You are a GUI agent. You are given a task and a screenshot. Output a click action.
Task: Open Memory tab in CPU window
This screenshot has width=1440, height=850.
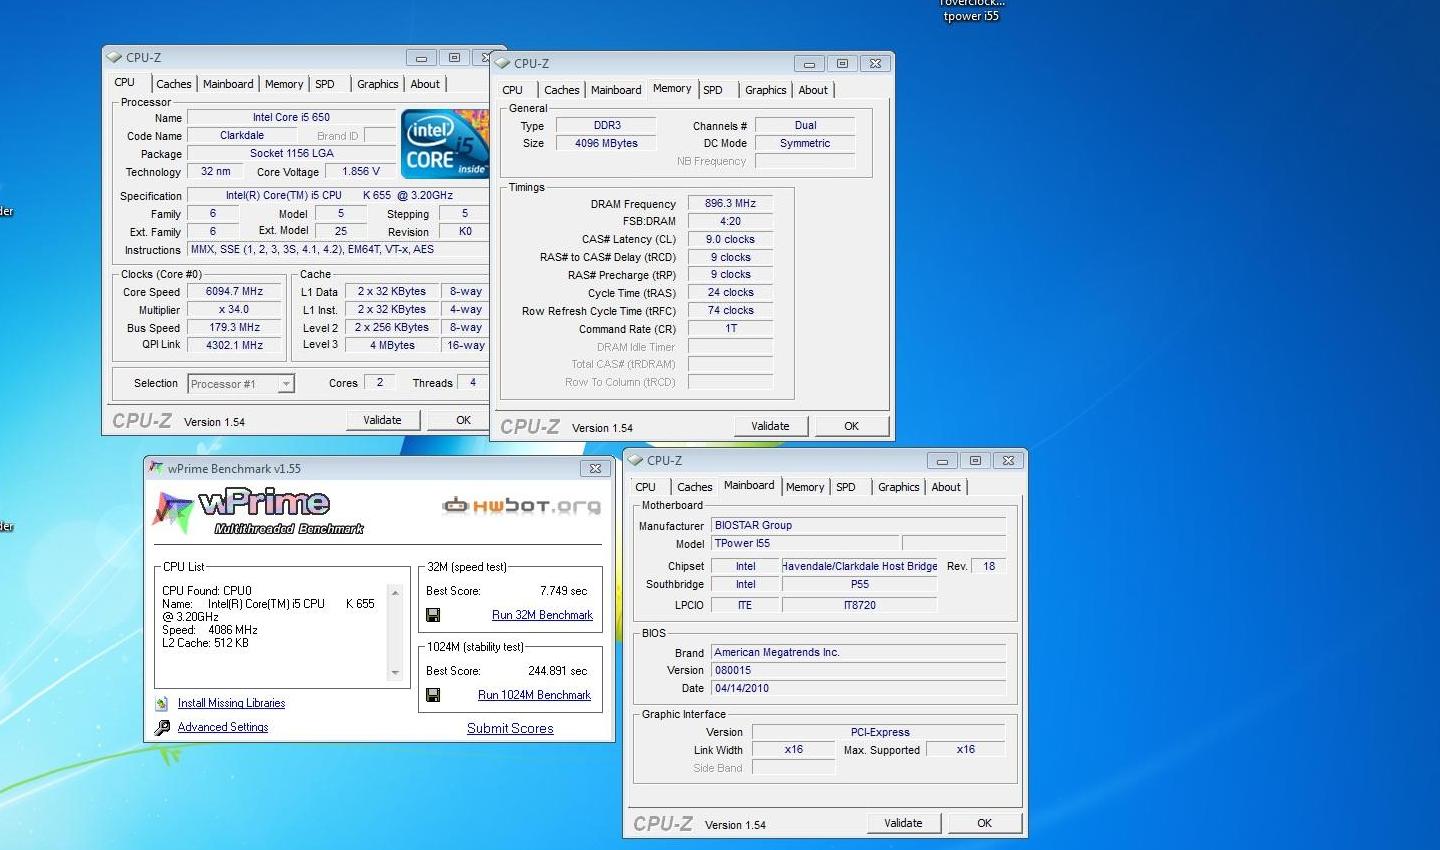coord(284,84)
